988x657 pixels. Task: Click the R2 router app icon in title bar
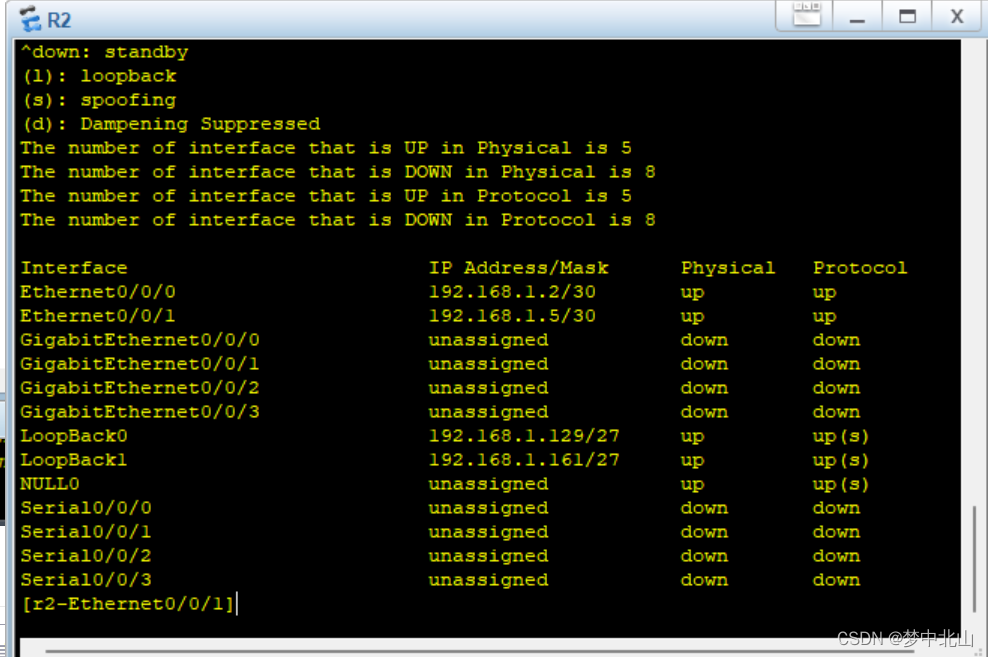(x=30, y=19)
